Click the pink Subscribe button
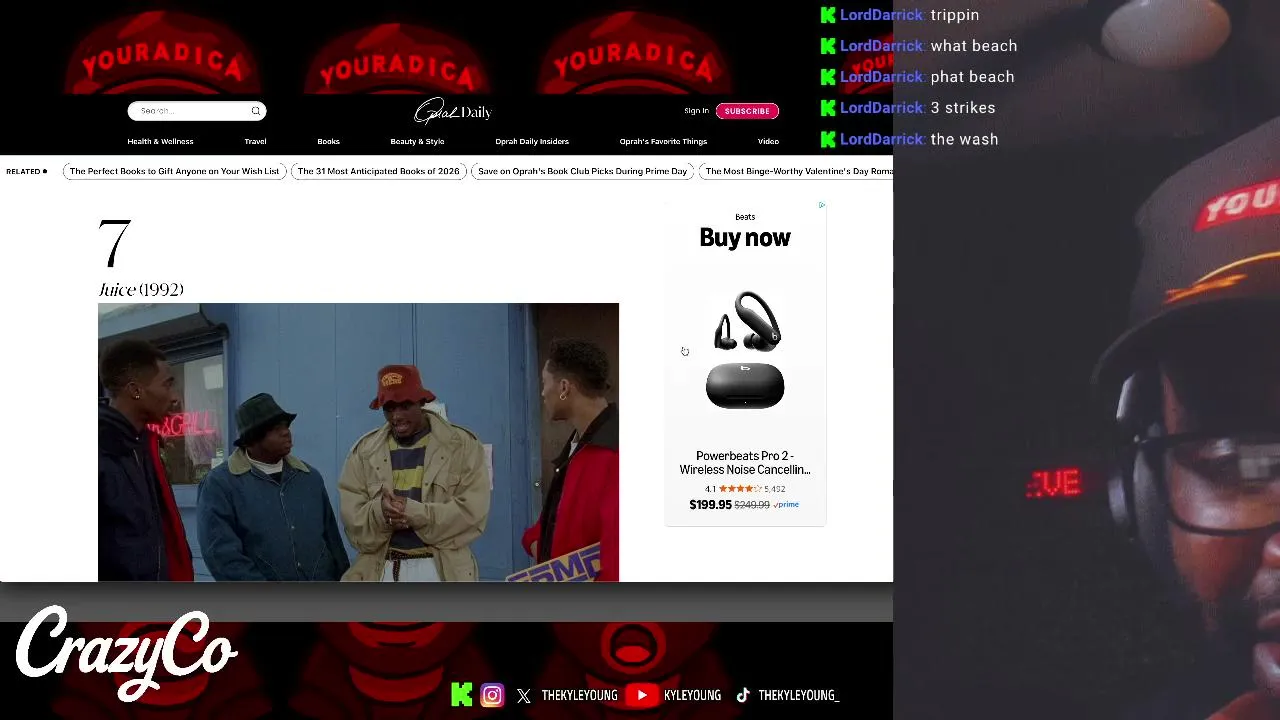 coord(747,111)
